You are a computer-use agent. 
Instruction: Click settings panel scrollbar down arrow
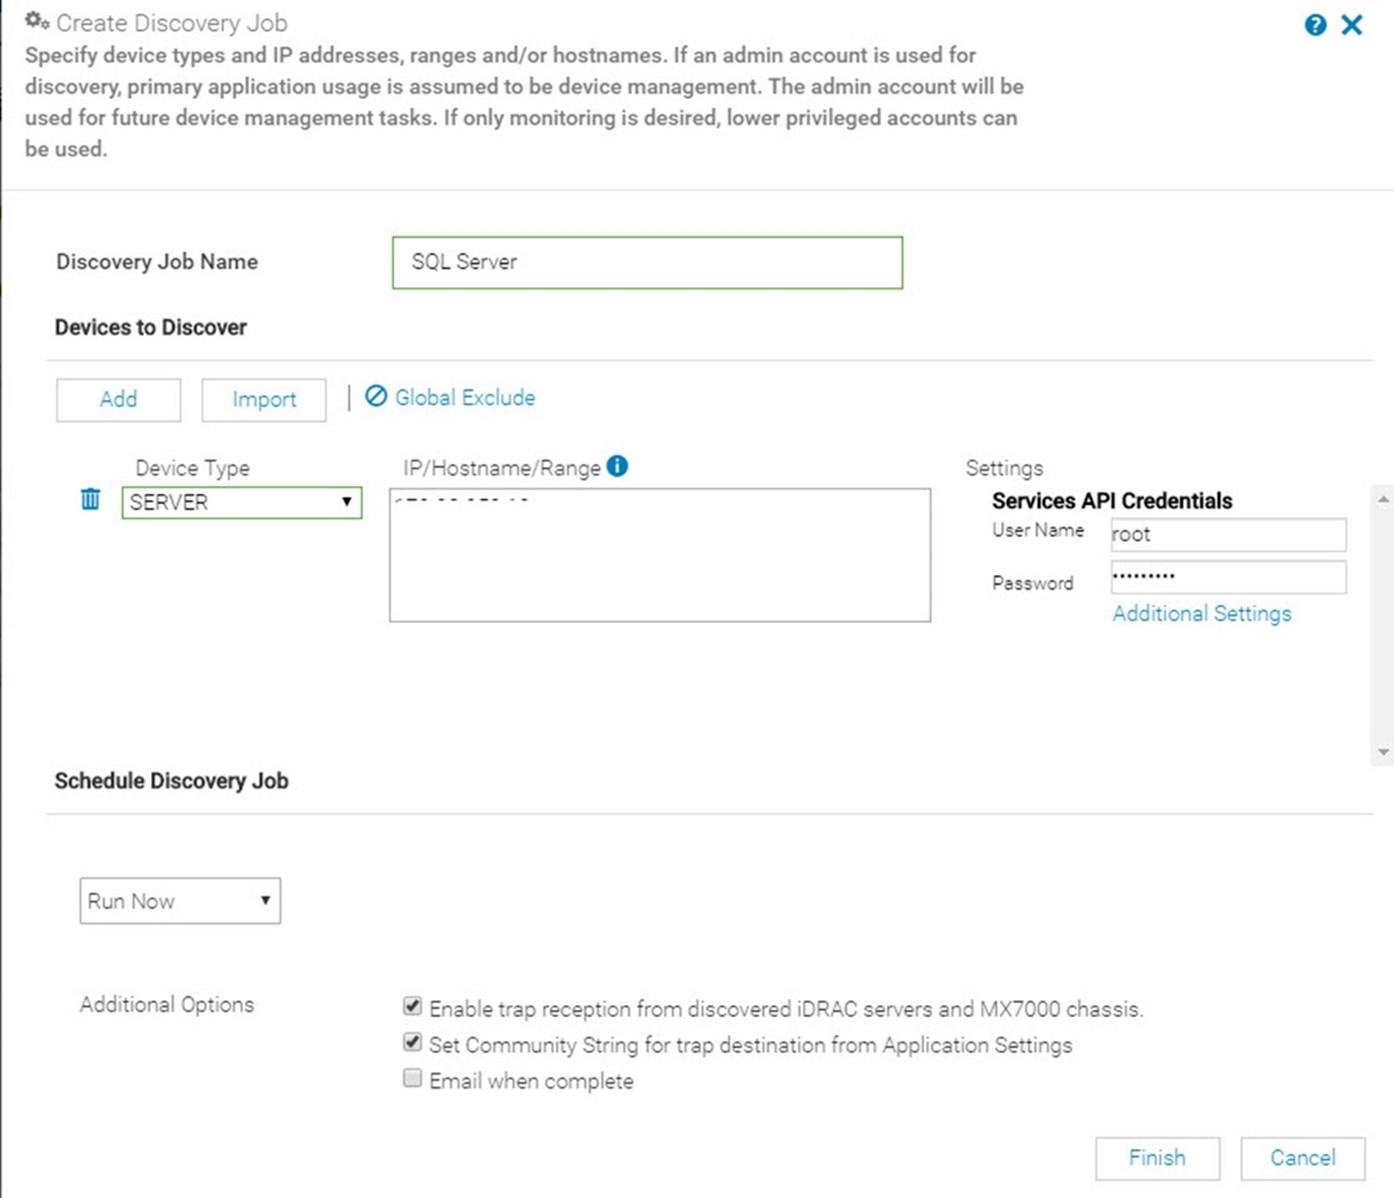coord(1383,752)
